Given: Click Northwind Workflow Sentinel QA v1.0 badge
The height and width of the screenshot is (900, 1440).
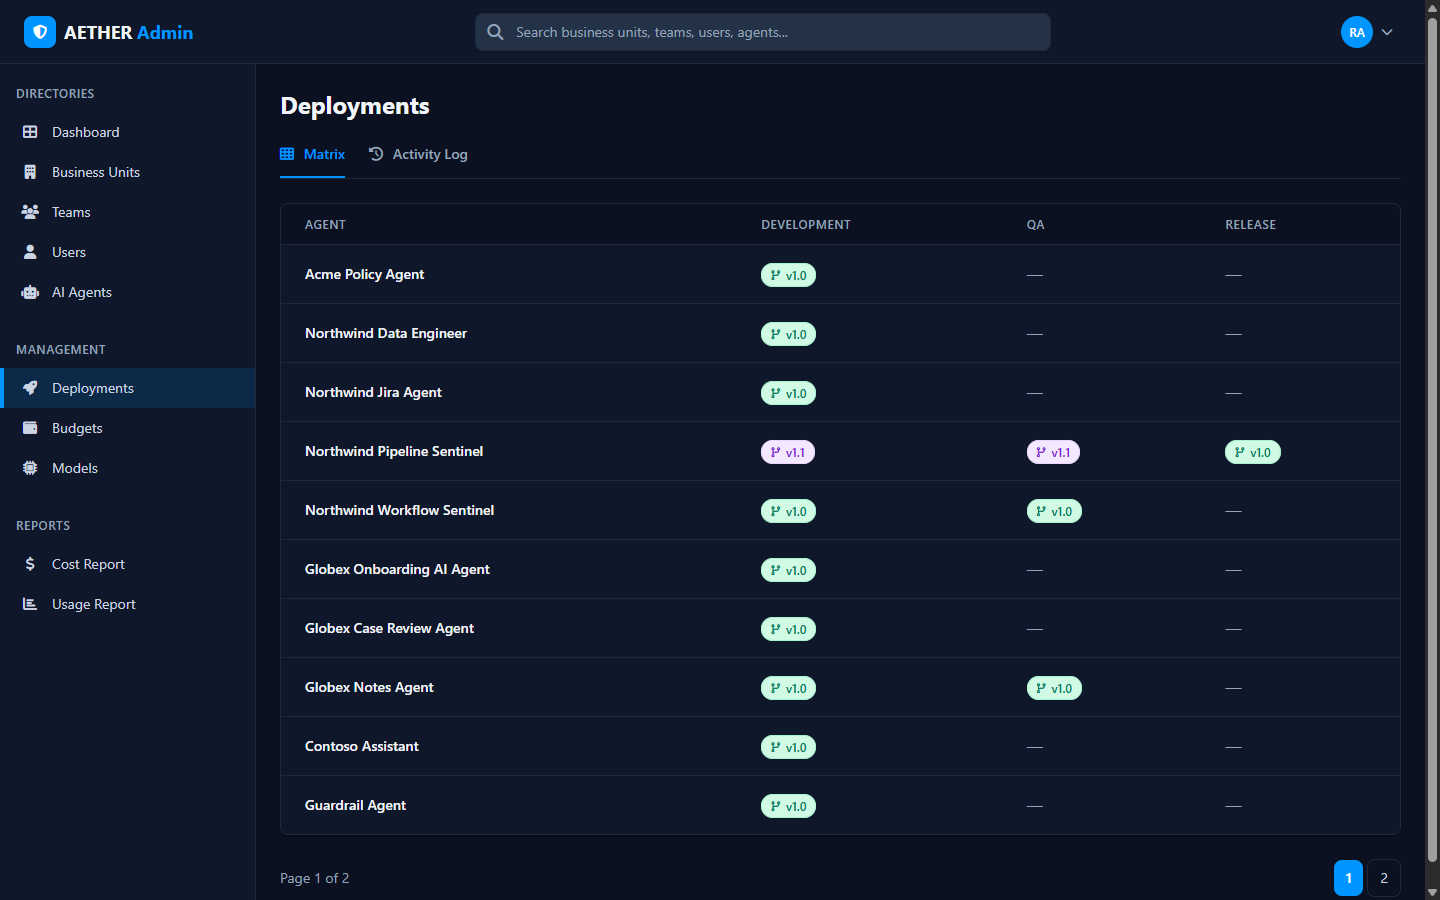Looking at the screenshot, I should 1054,511.
